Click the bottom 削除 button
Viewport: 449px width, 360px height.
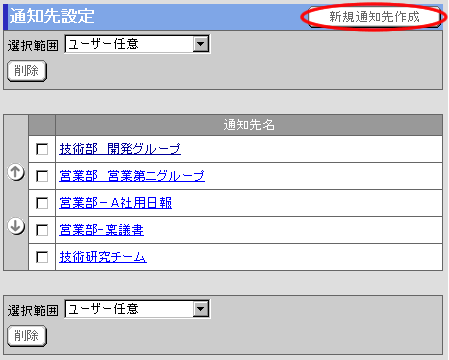point(27,336)
